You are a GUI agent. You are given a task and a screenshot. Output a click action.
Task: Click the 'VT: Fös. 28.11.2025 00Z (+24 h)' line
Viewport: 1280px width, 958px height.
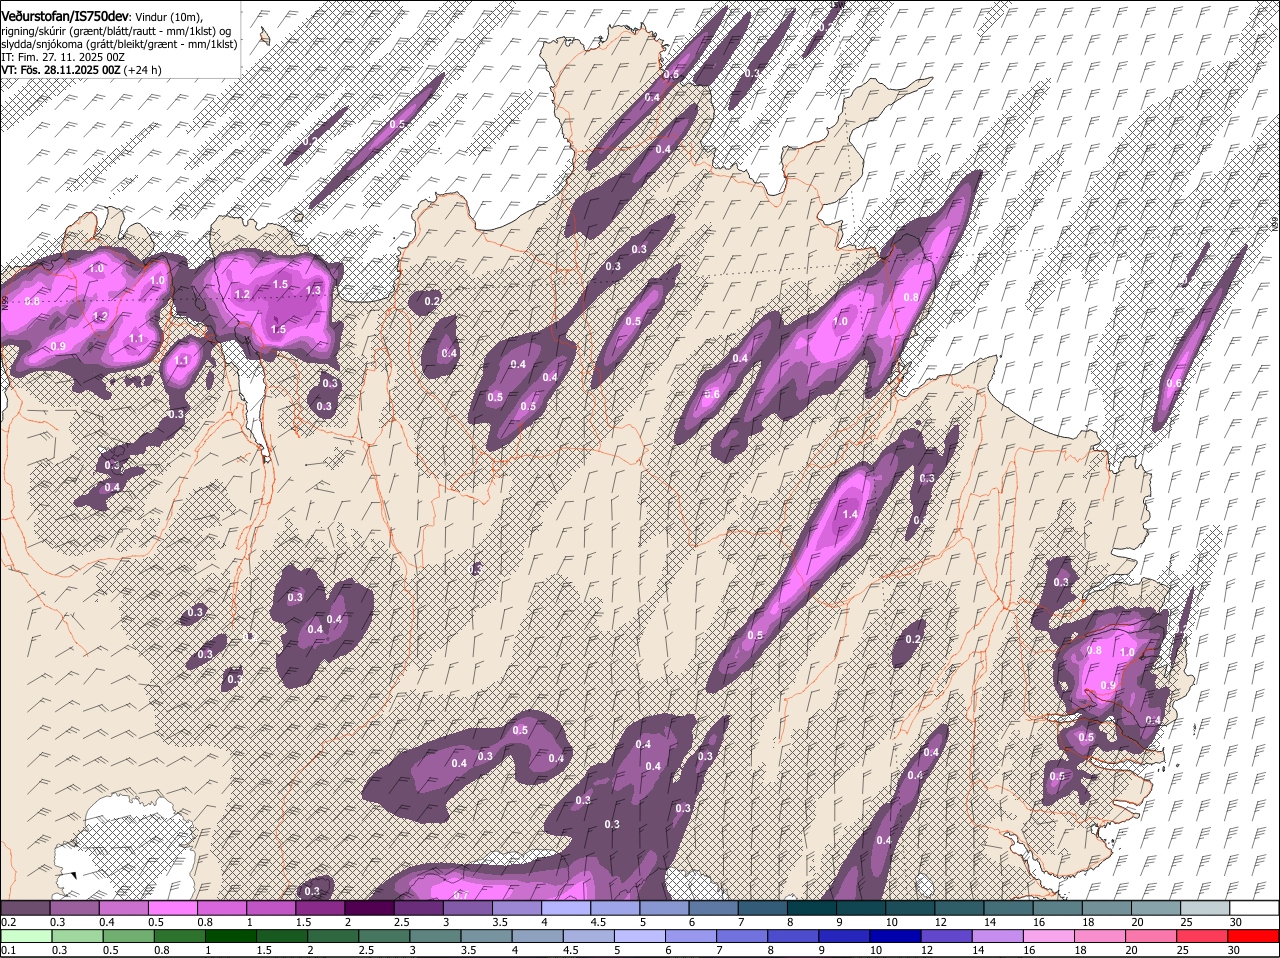click(81, 71)
